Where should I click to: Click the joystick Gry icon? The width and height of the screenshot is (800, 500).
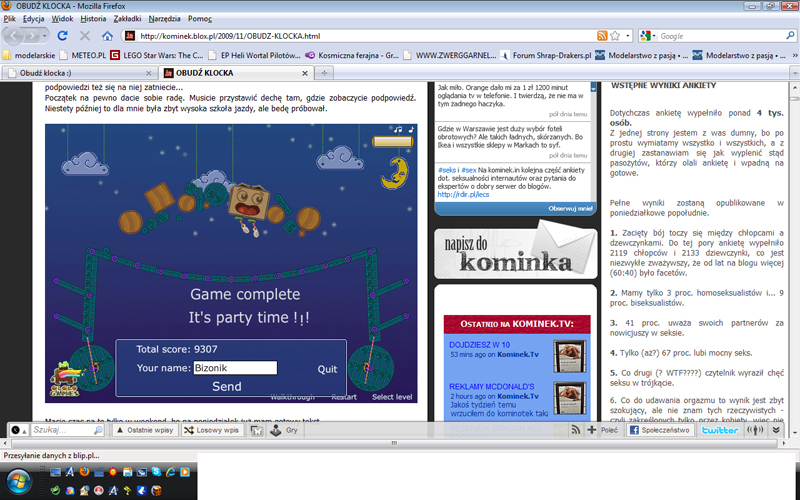pos(276,430)
